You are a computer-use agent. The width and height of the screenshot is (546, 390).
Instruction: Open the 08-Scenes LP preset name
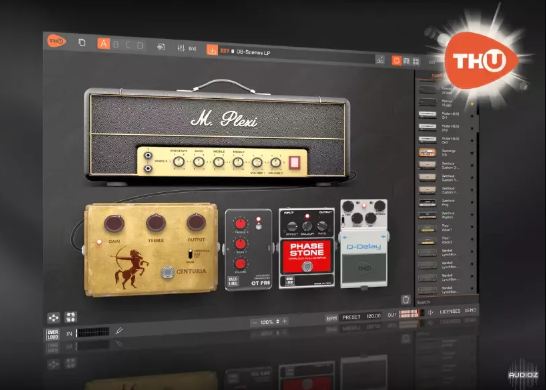click(253, 52)
